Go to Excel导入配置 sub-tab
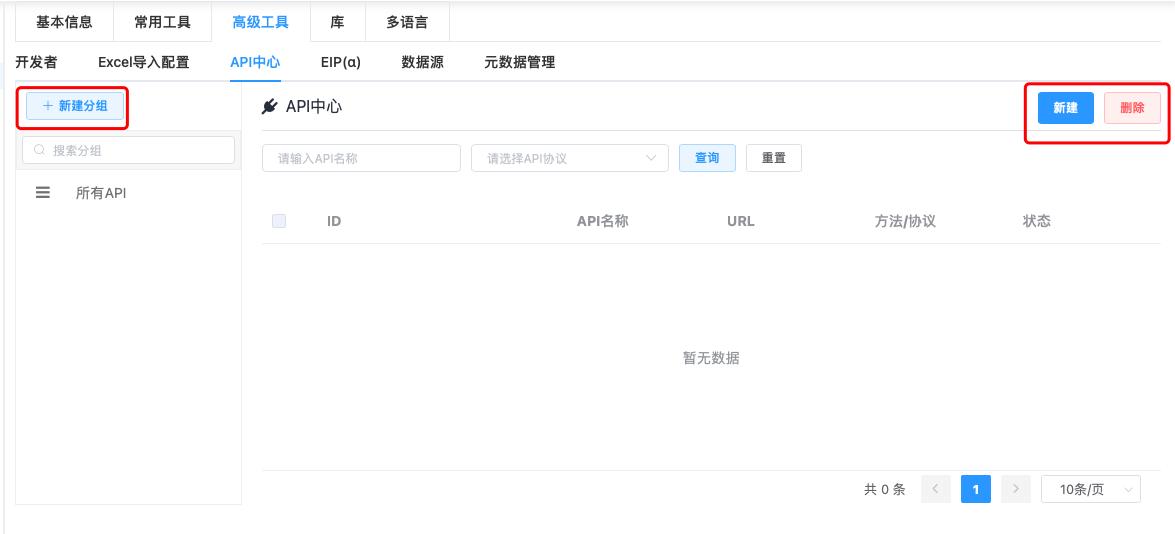The image size is (1175, 534). [x=143, y=62]
